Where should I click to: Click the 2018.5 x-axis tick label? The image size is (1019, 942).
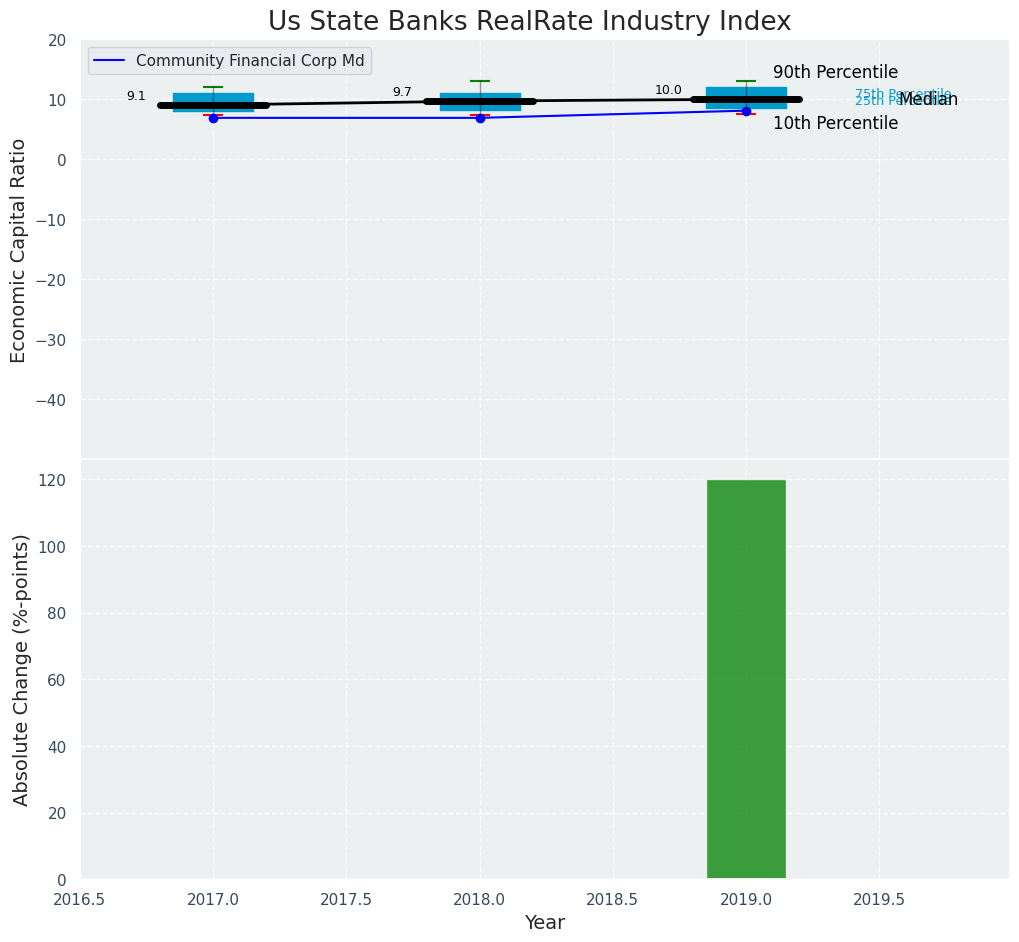click(x=612, y=900)
